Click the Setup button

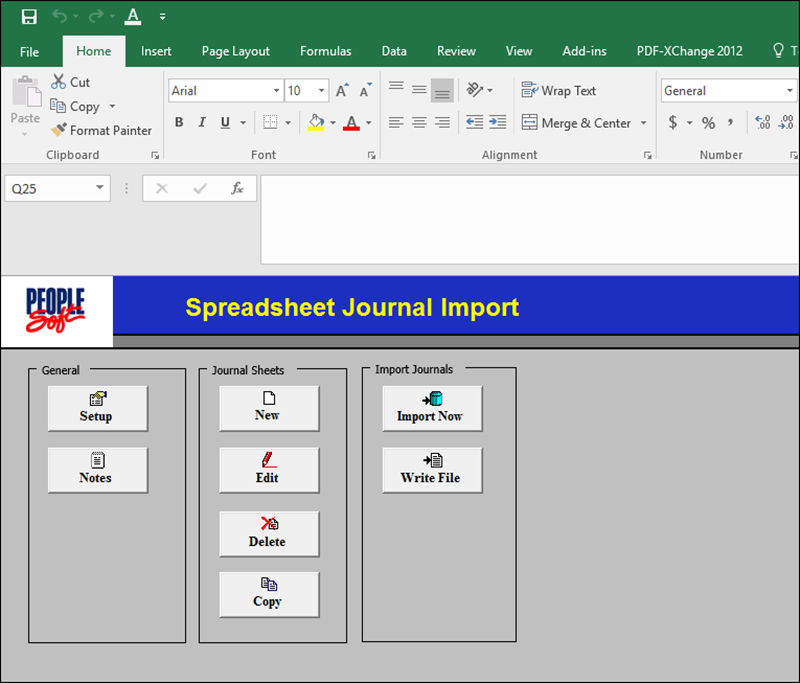[97, 408]
